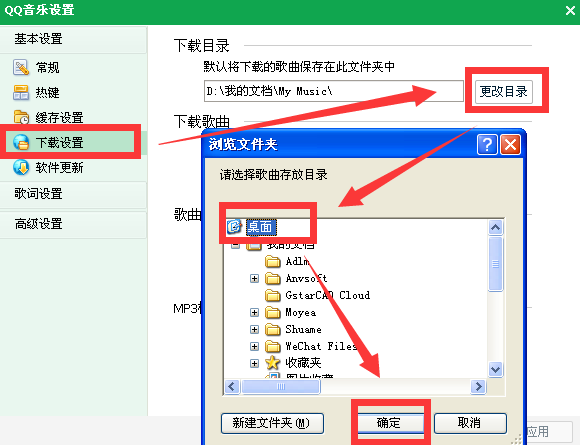The width and height of the screenshot is (580, 445).
Task: Expand the Shuame folder node
Action: (254, 329)
